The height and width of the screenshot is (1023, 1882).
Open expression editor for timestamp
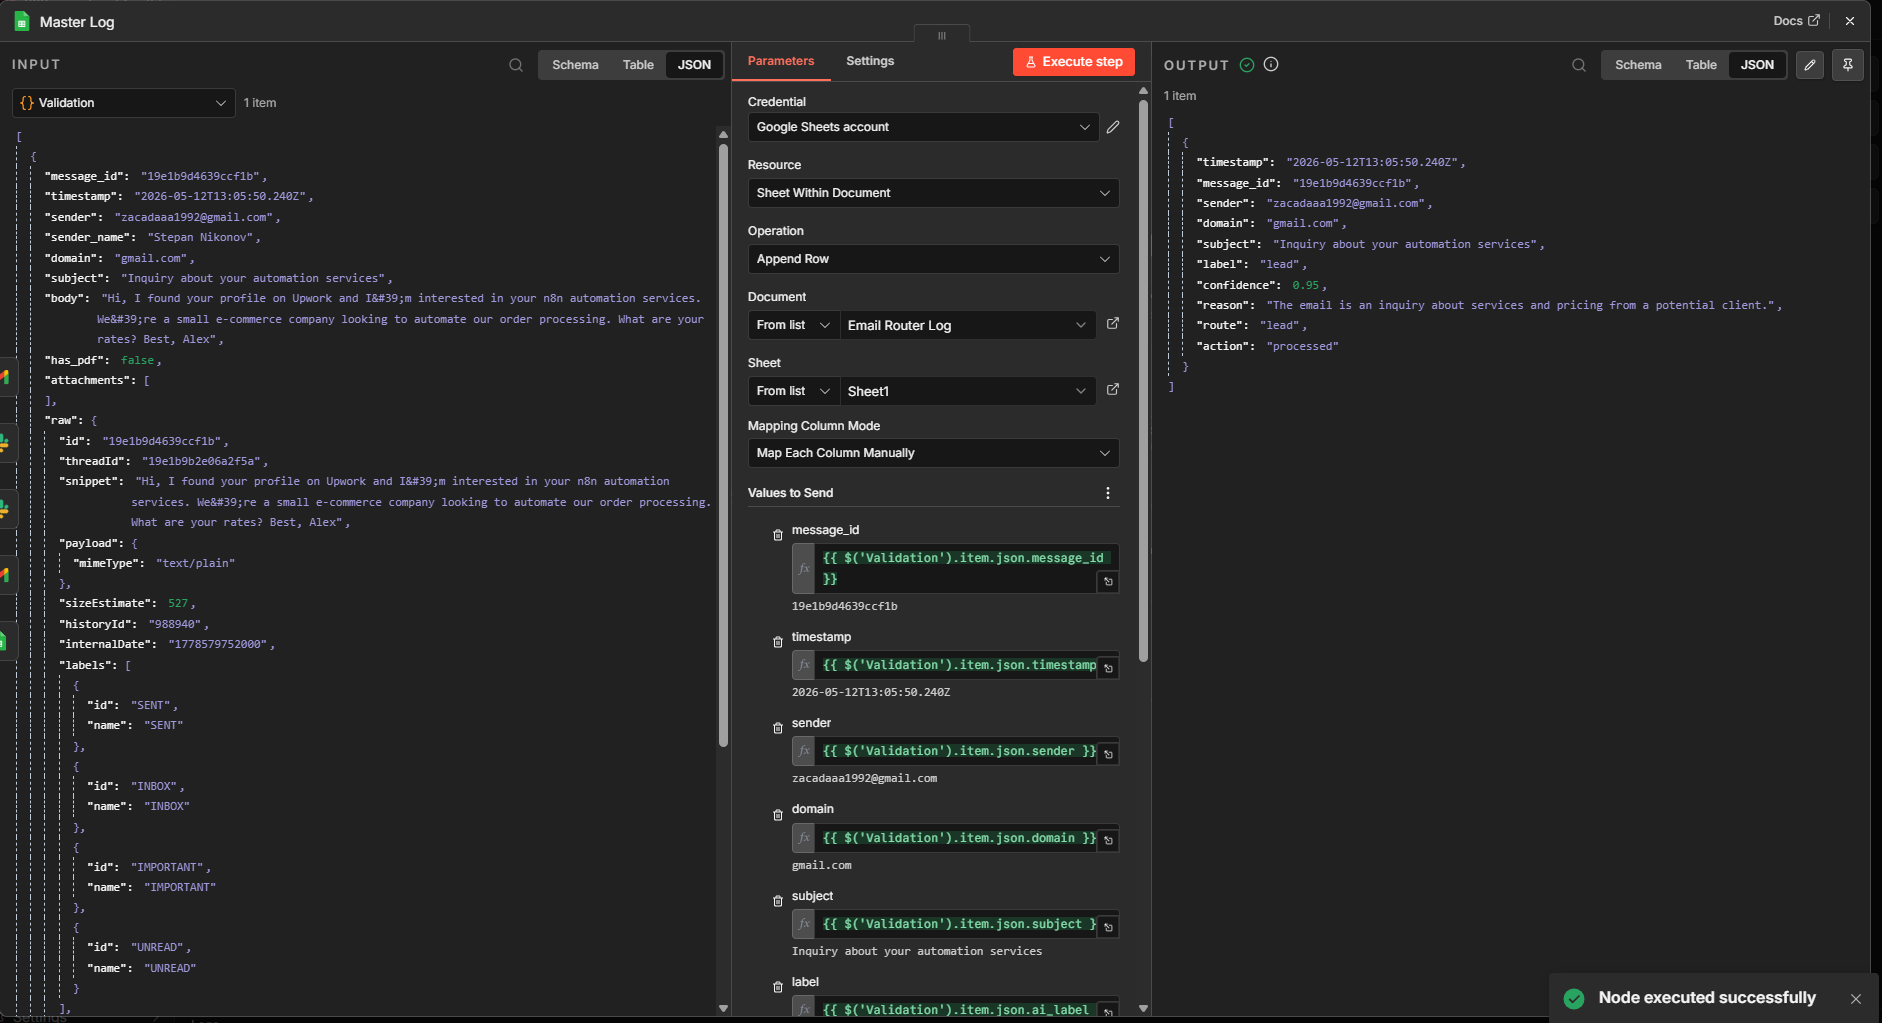(1108, 668)
